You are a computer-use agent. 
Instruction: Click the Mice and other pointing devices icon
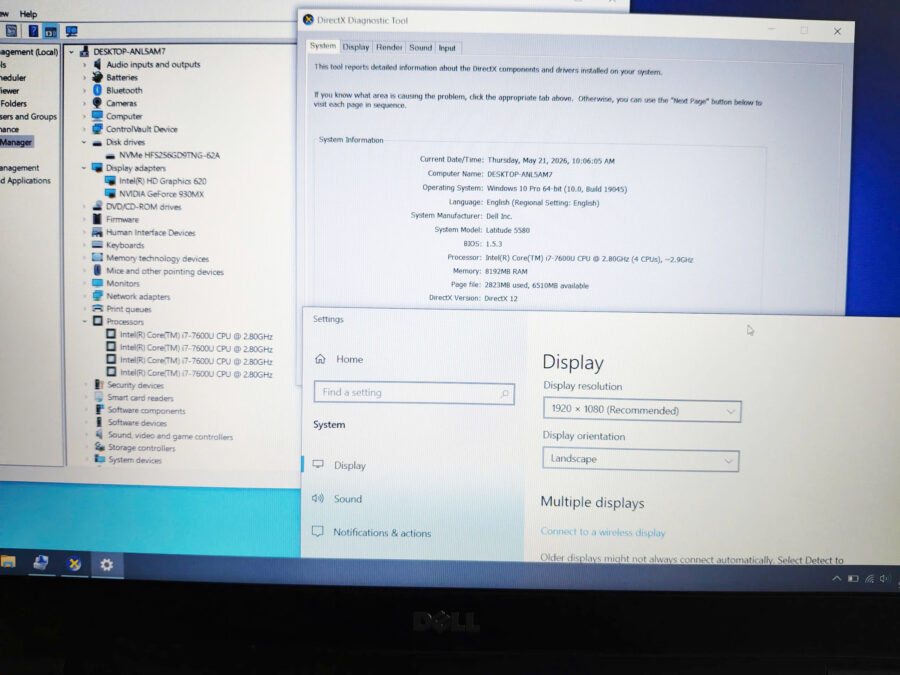tap(97, 270)
